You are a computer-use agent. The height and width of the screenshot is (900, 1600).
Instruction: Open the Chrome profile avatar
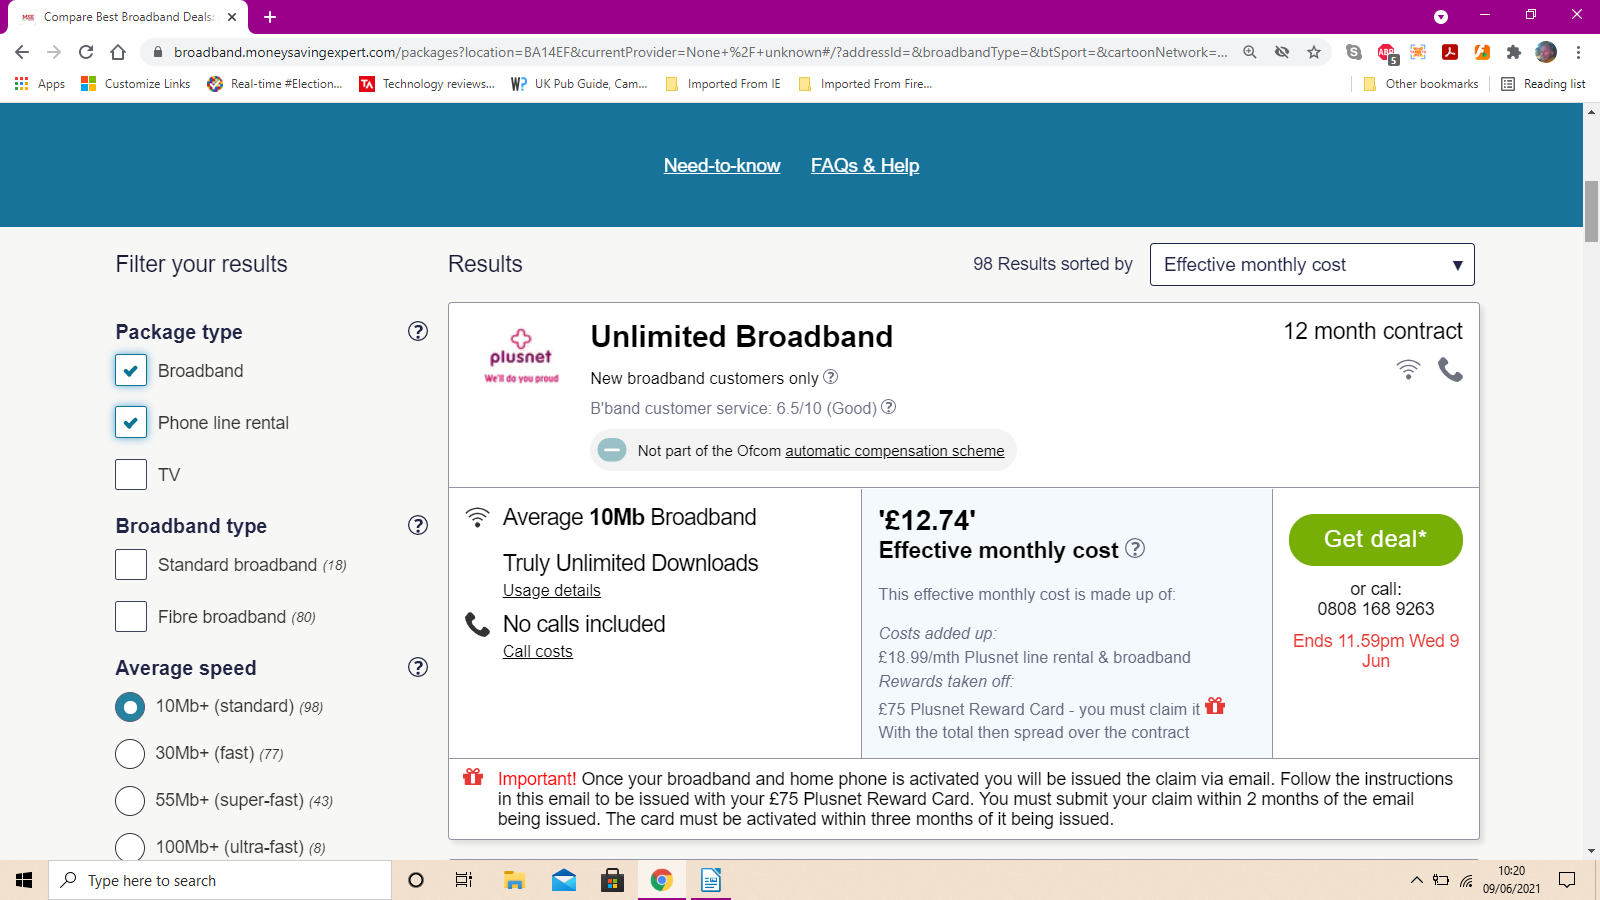[1546, 52]
